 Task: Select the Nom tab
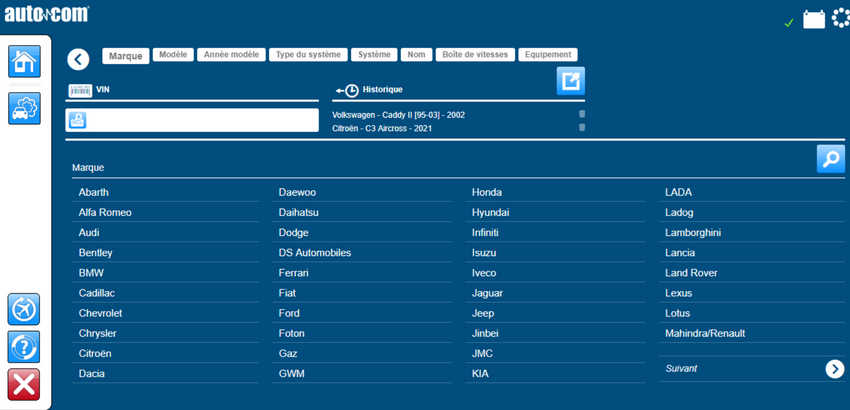point(416,54)
